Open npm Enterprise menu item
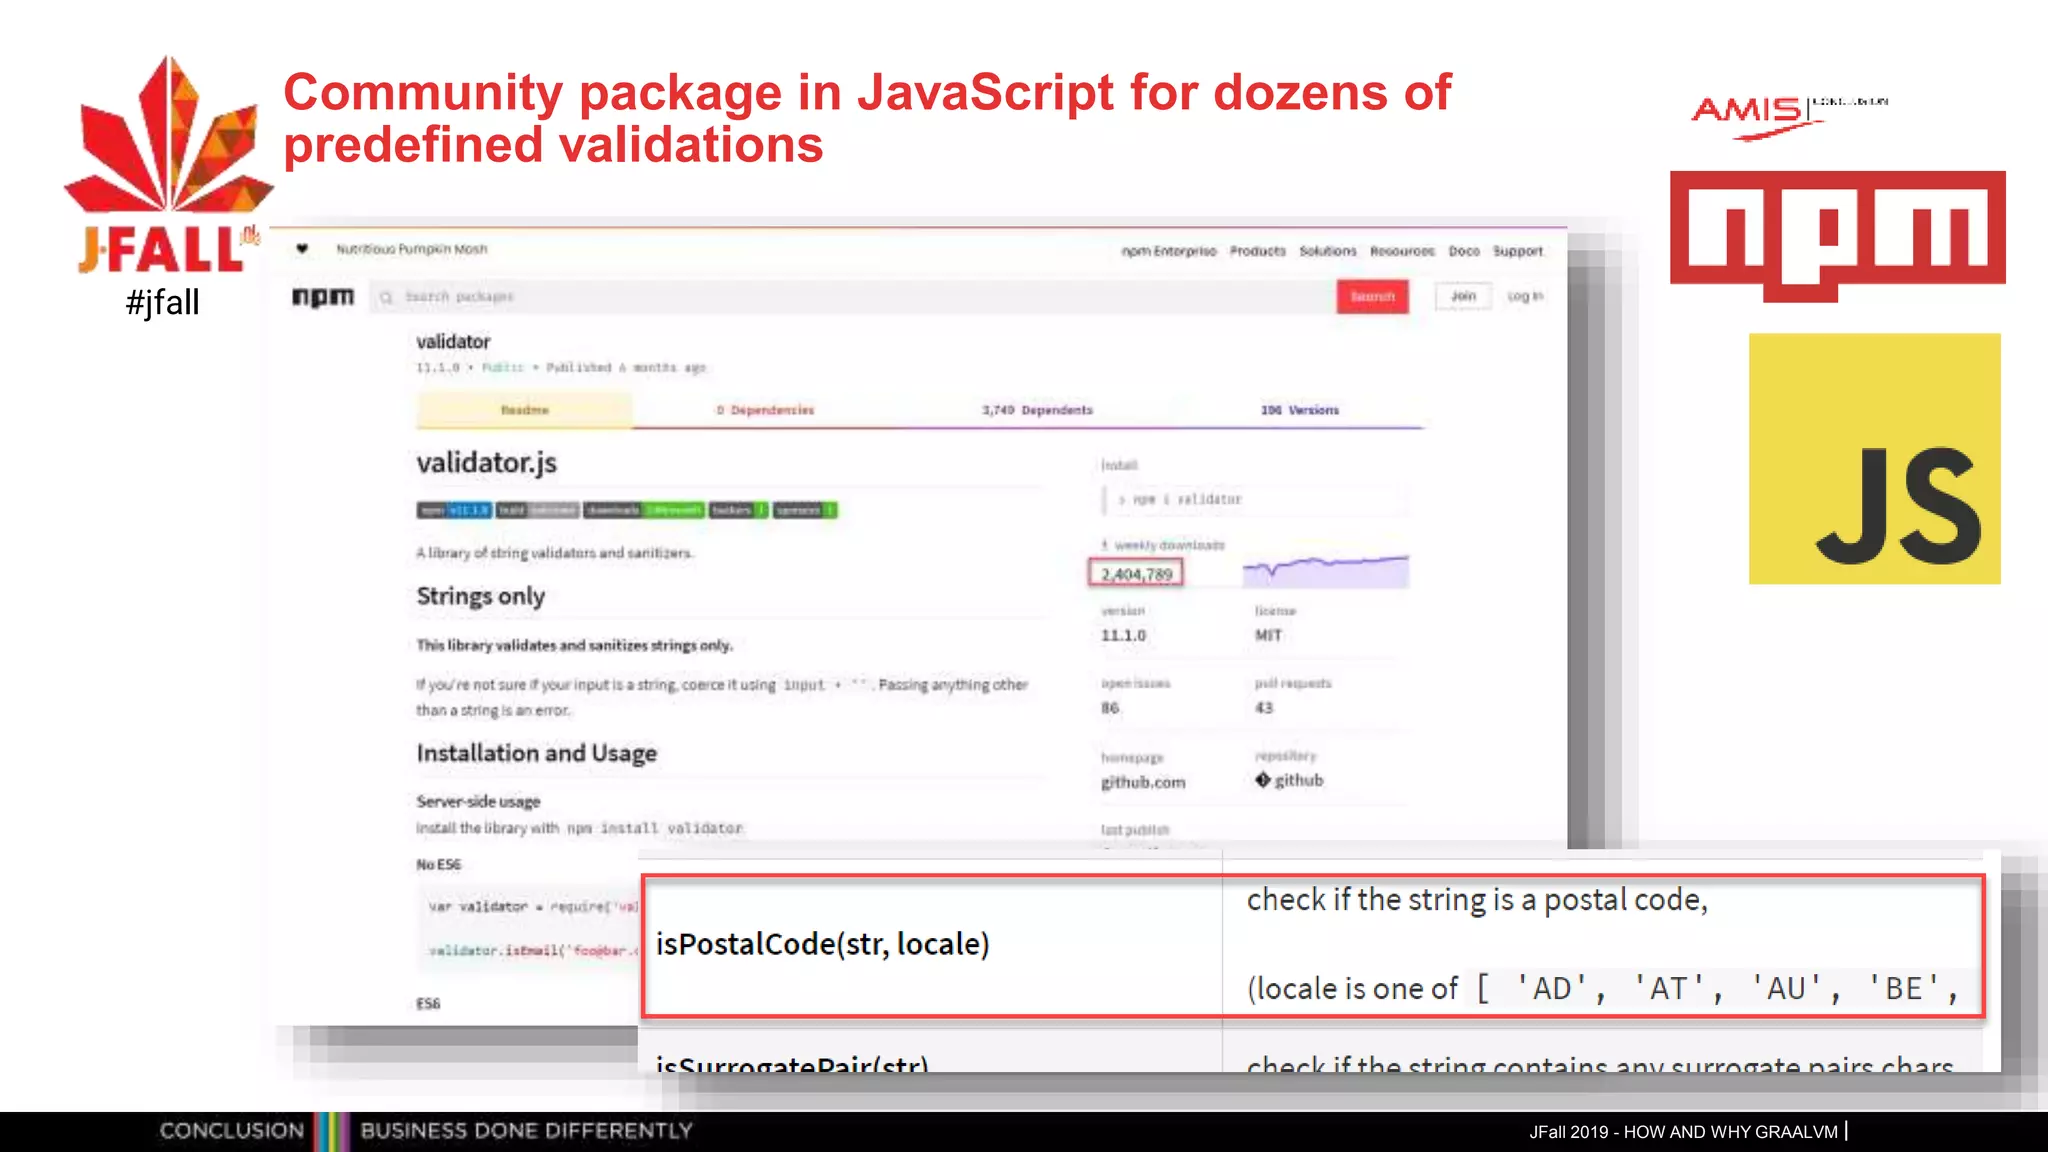 (1169, 251)
